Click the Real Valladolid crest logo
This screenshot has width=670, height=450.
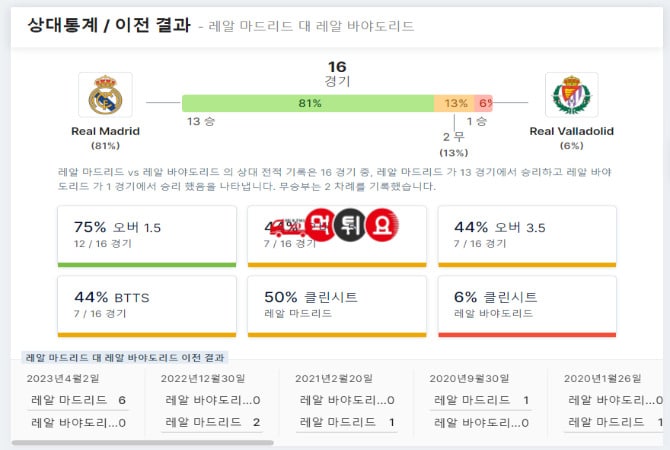tap(571, 95)
